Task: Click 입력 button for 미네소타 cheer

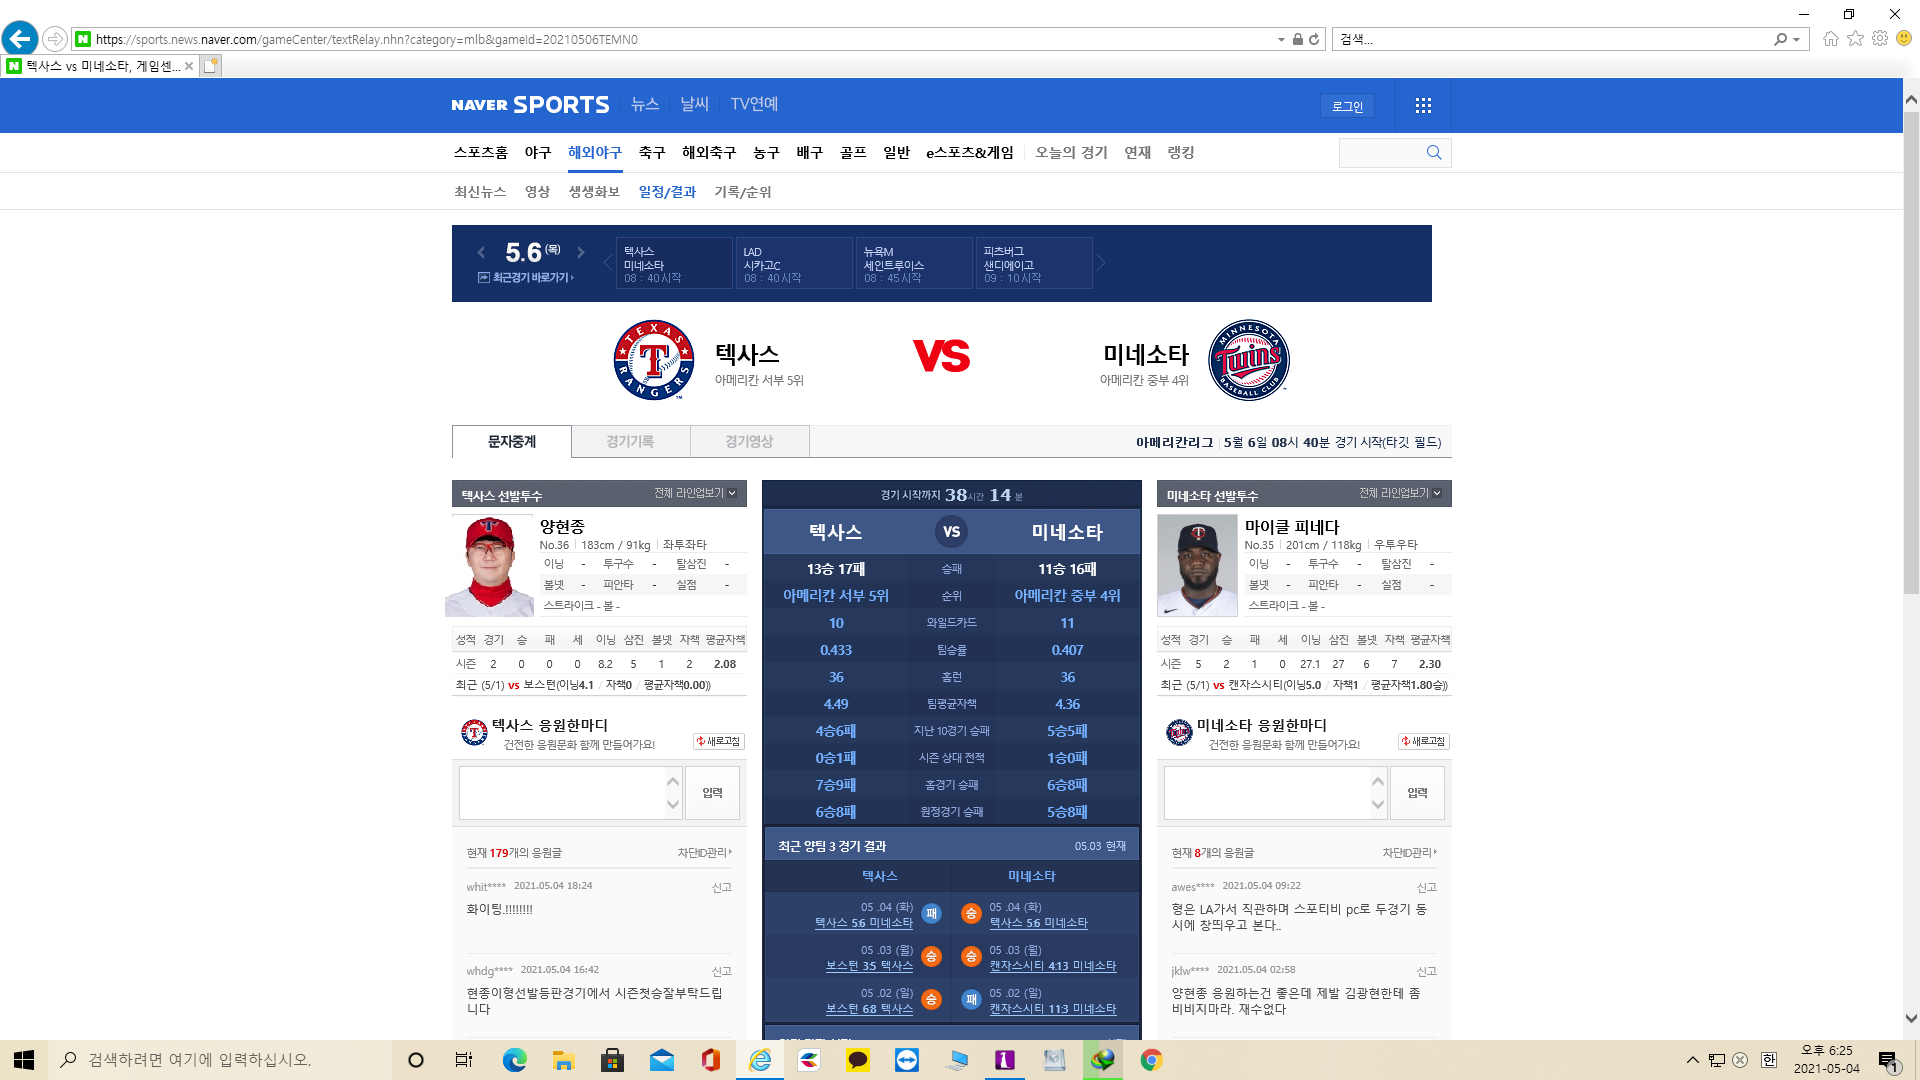Action: [1417, 793]
